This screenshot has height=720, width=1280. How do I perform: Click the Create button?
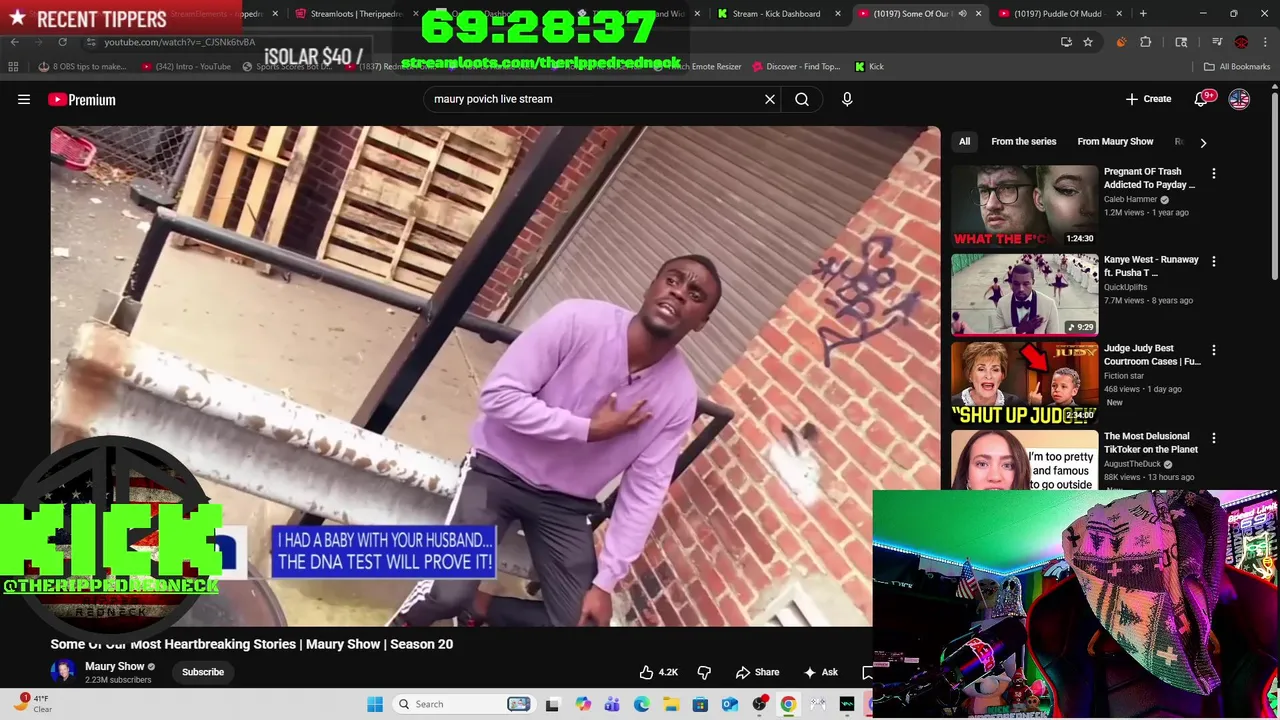click(1148, 99)
